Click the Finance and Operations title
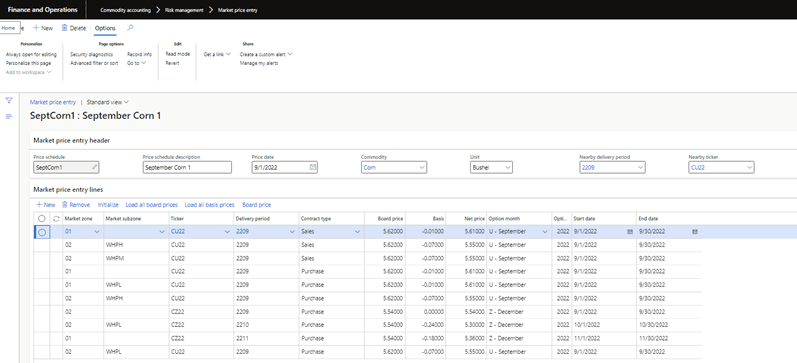The width and height of the screenshot is (797, 363). tap(42, 10)
